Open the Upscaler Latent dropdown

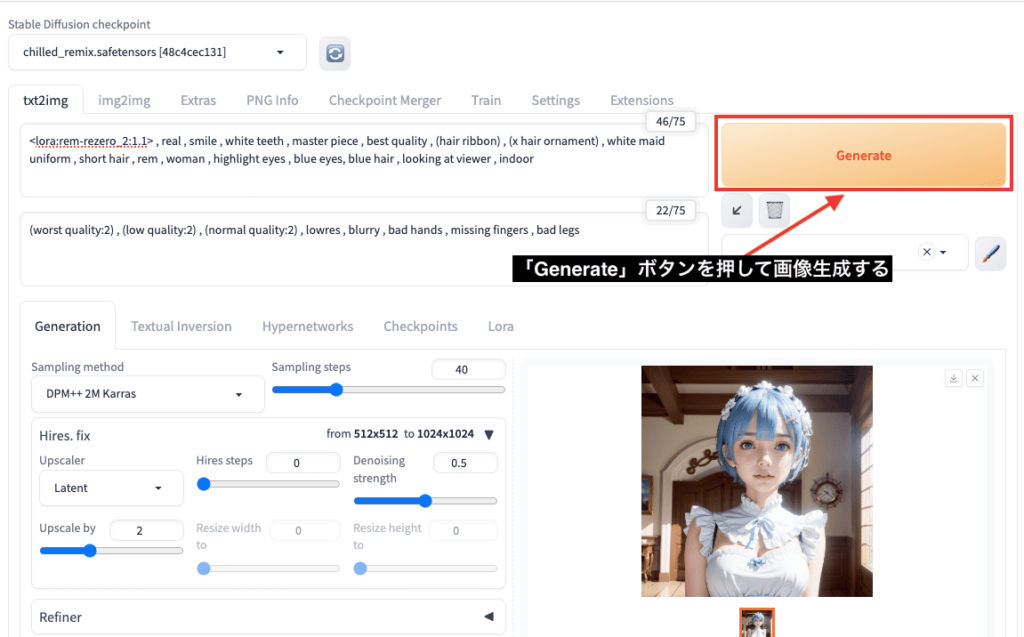pos(111,488)
